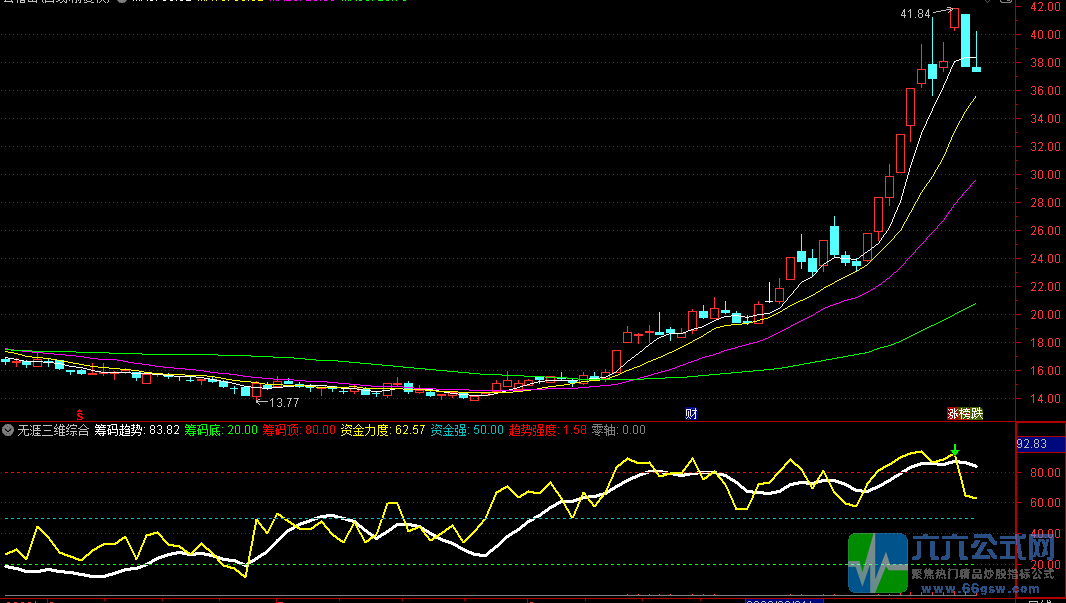Image resolution: width=1066 pixels, height=603 pixels.
Task: Open the 无涯三维综合 indicator name
Action: [53, 430]
